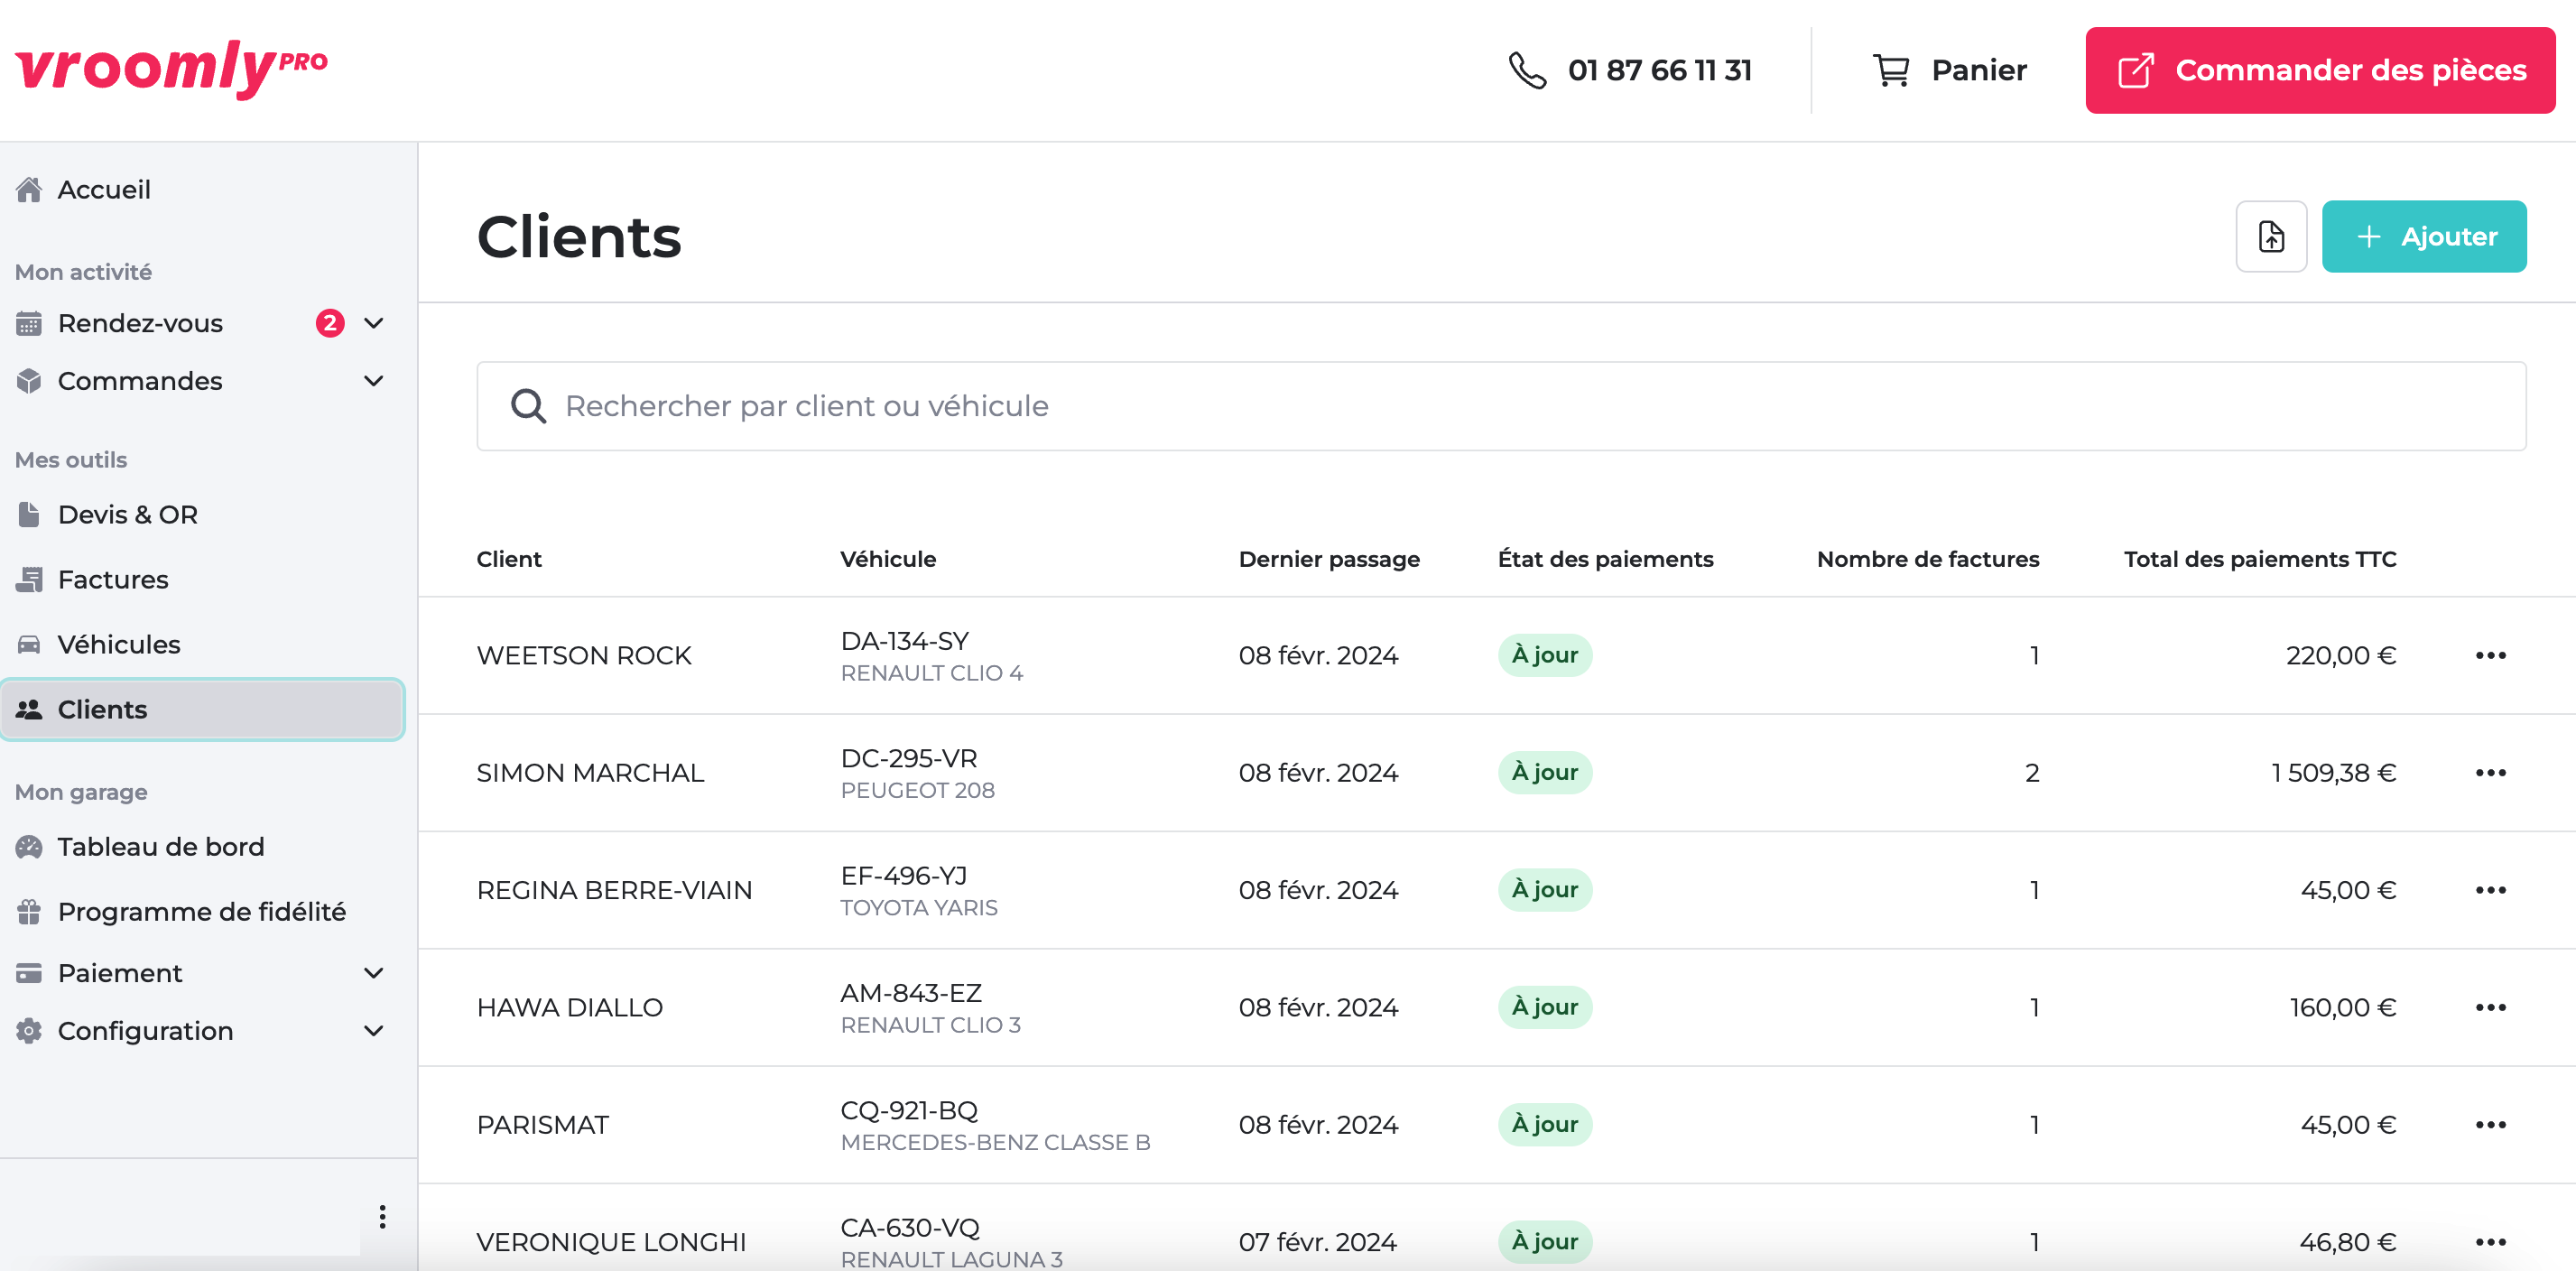Screen dimensions: 2576x1271
Task: Click vehicle plate DC-295-VR
Action: 909,758
